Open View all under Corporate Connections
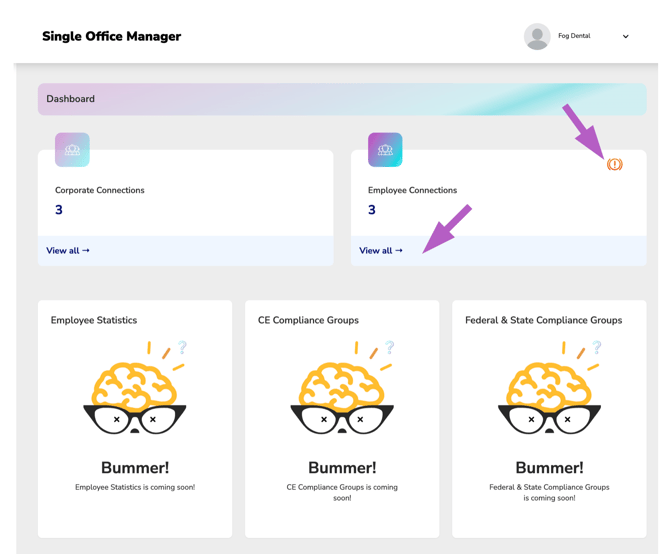The image size is (670, 554). (x=68, y=250)
